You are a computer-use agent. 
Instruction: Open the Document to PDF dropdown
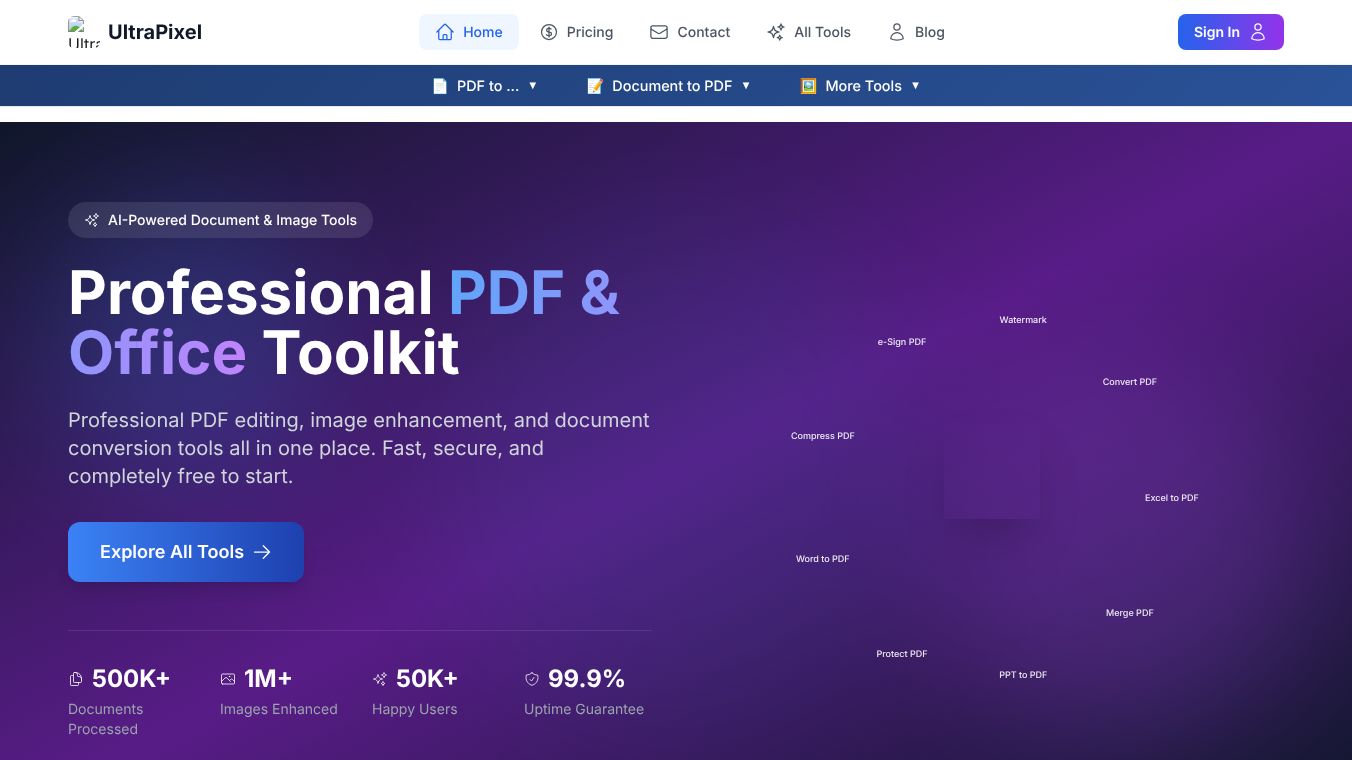click(x=668, y=86)
